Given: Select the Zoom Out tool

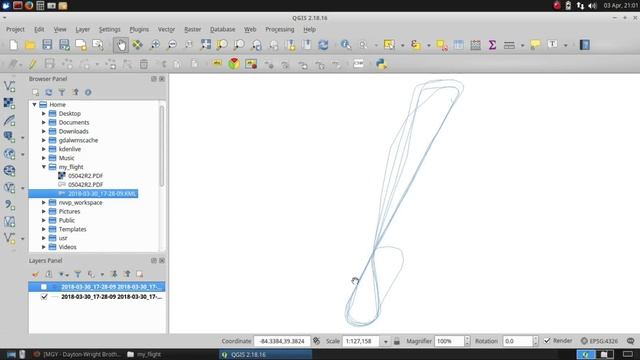Looking at the screenshot, I should 172,45.
